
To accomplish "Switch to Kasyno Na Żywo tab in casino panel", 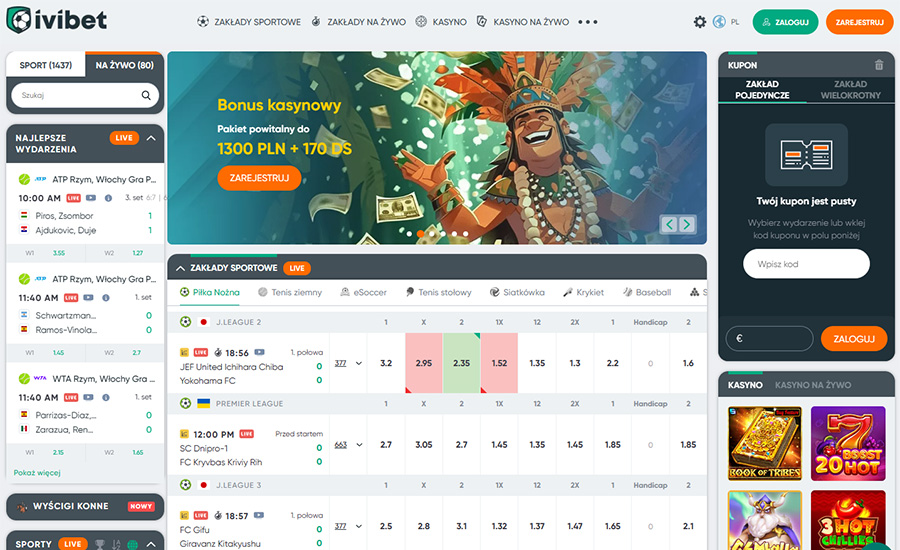I will point(813,385).
